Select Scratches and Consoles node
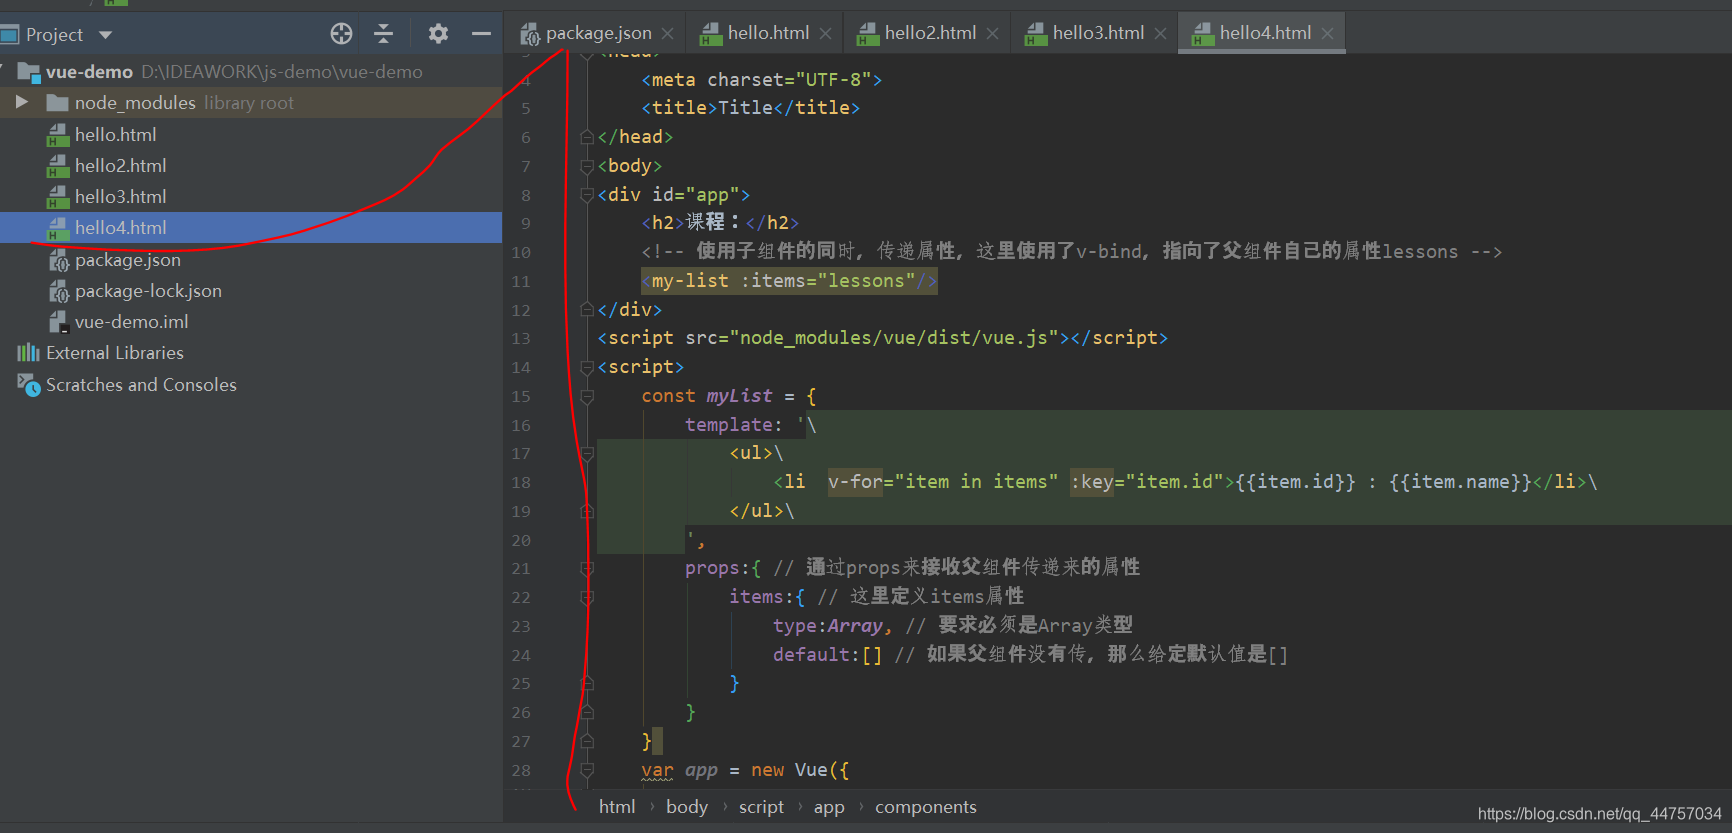Viewport: 1732px width, 833px height. click(x=141, y=385)
